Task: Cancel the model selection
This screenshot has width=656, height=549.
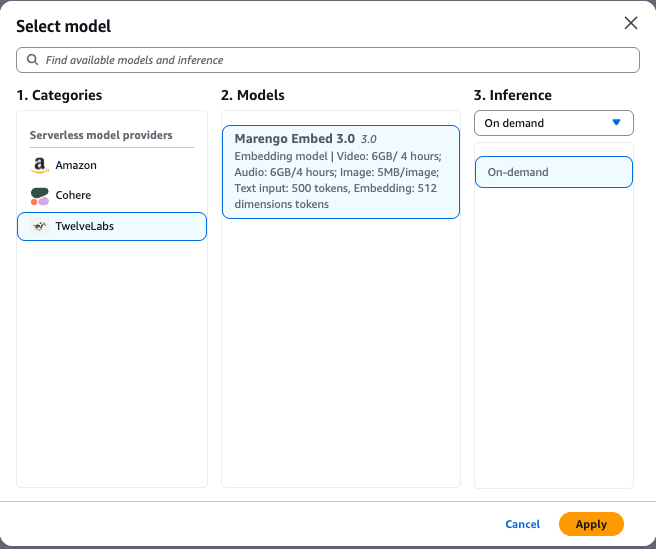Action: [523, 524]
